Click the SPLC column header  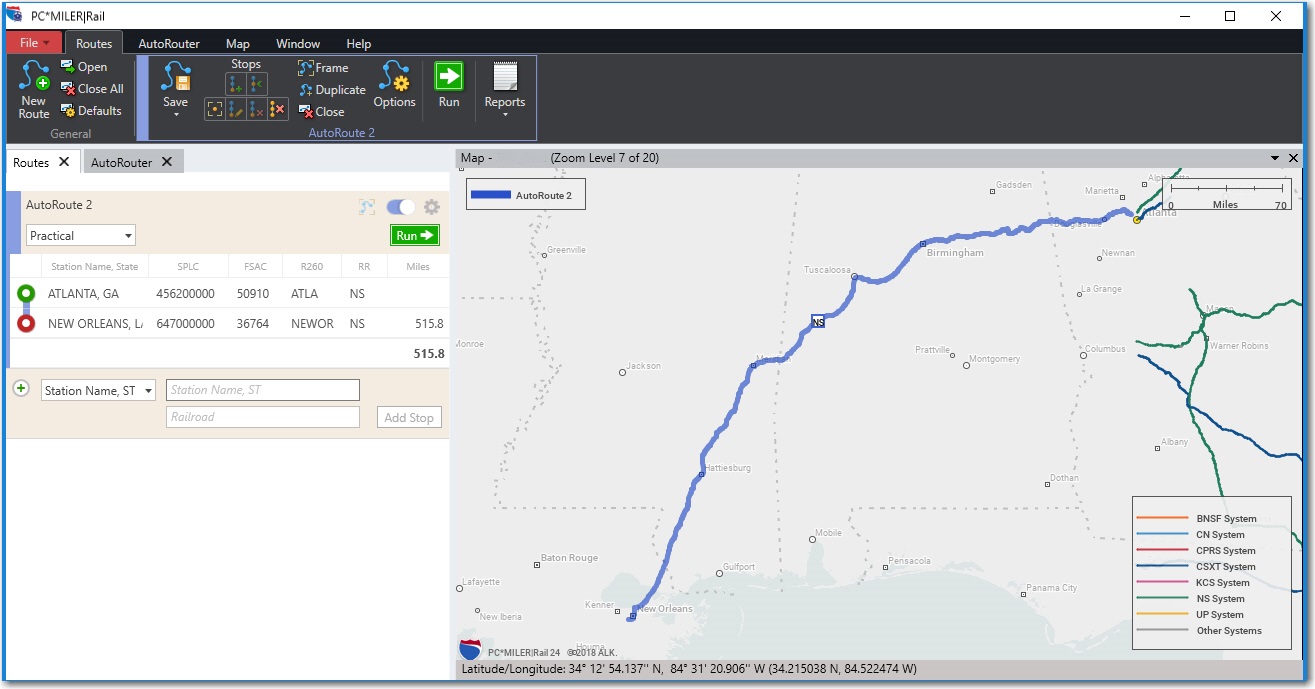pos(188,267)
